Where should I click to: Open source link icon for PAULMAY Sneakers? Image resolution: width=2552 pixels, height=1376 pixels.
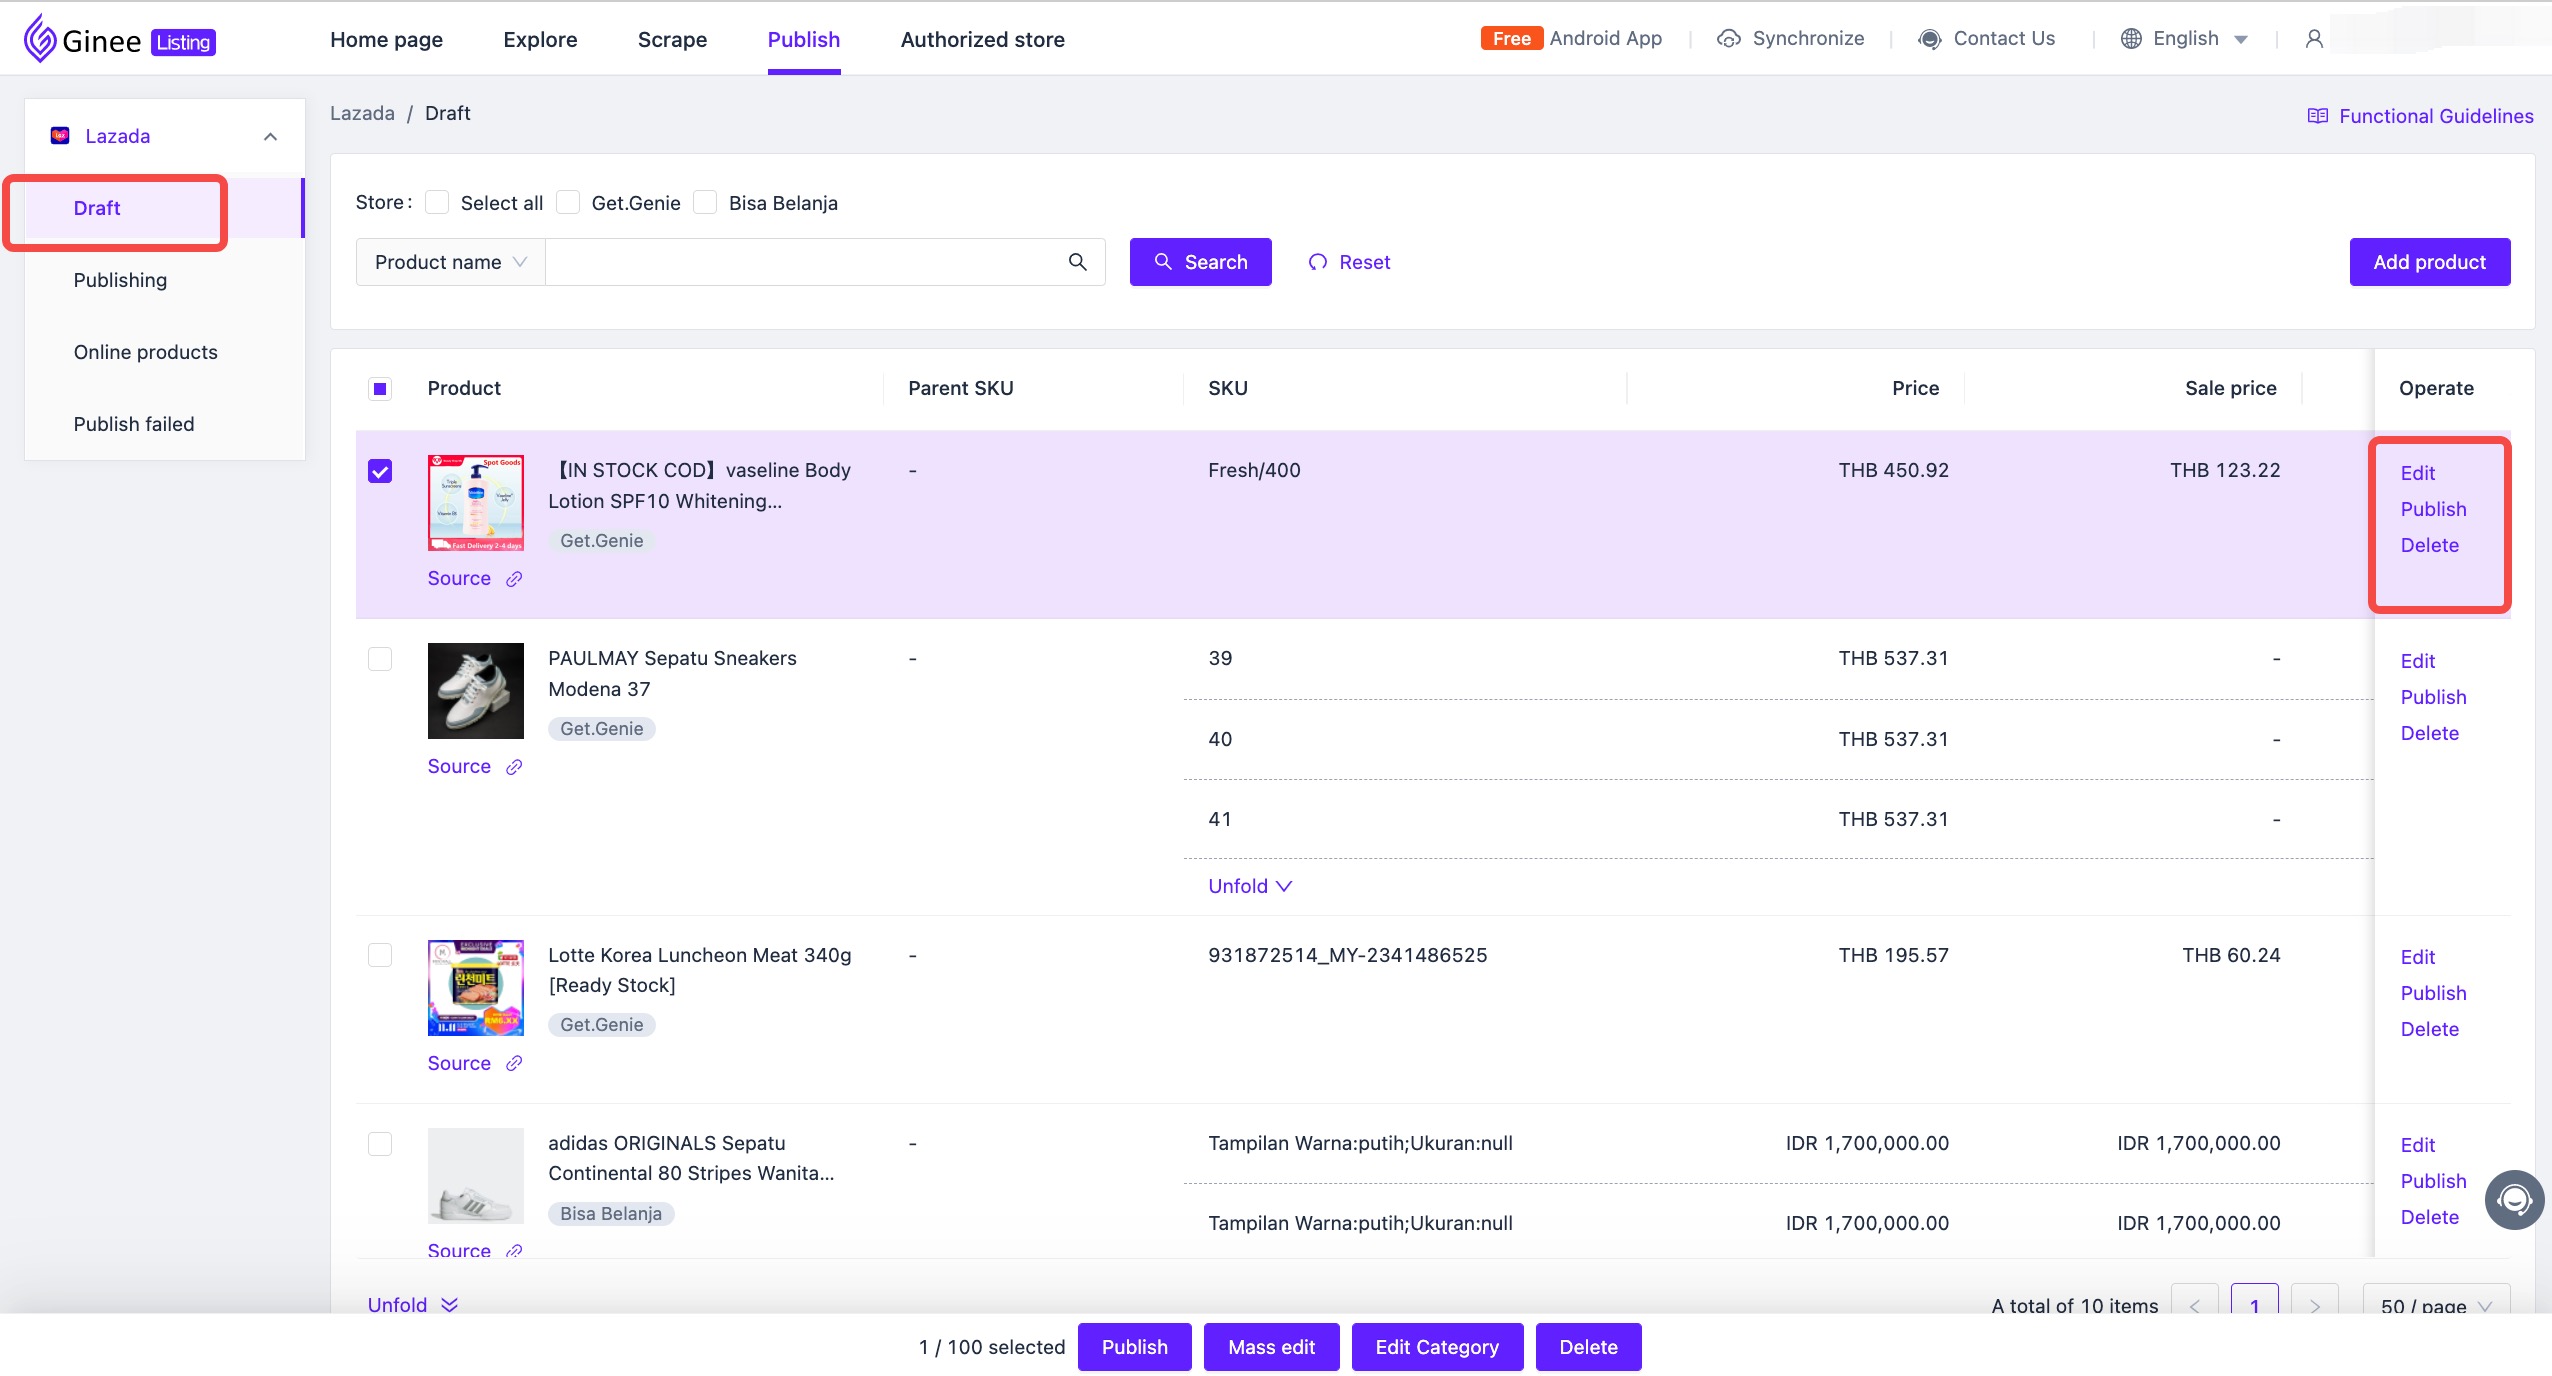click(514, 767)
